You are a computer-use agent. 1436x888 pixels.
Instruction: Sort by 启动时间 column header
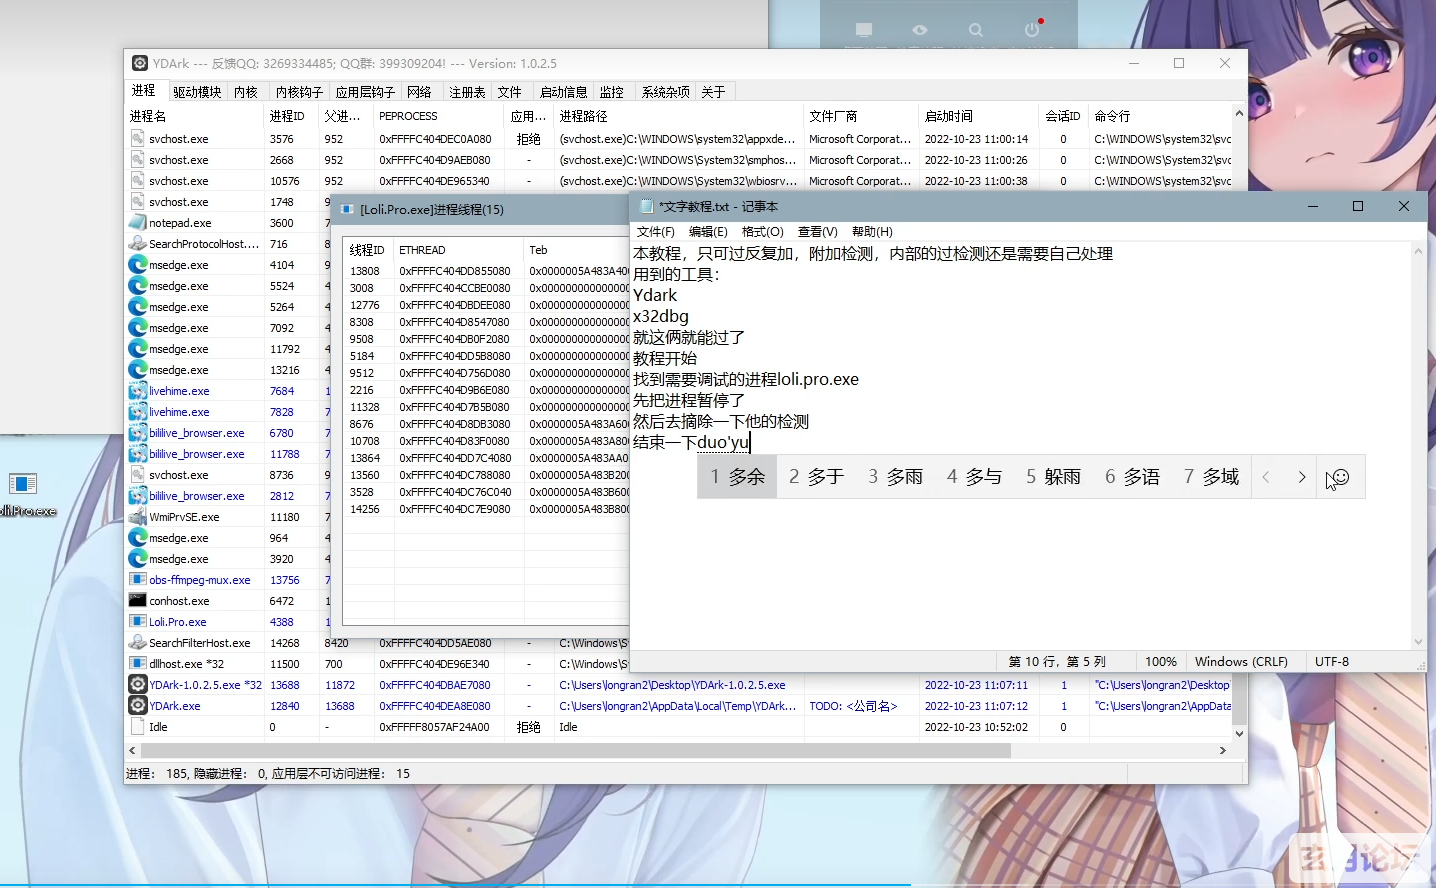pyautogui.click(x=978, y=116)
